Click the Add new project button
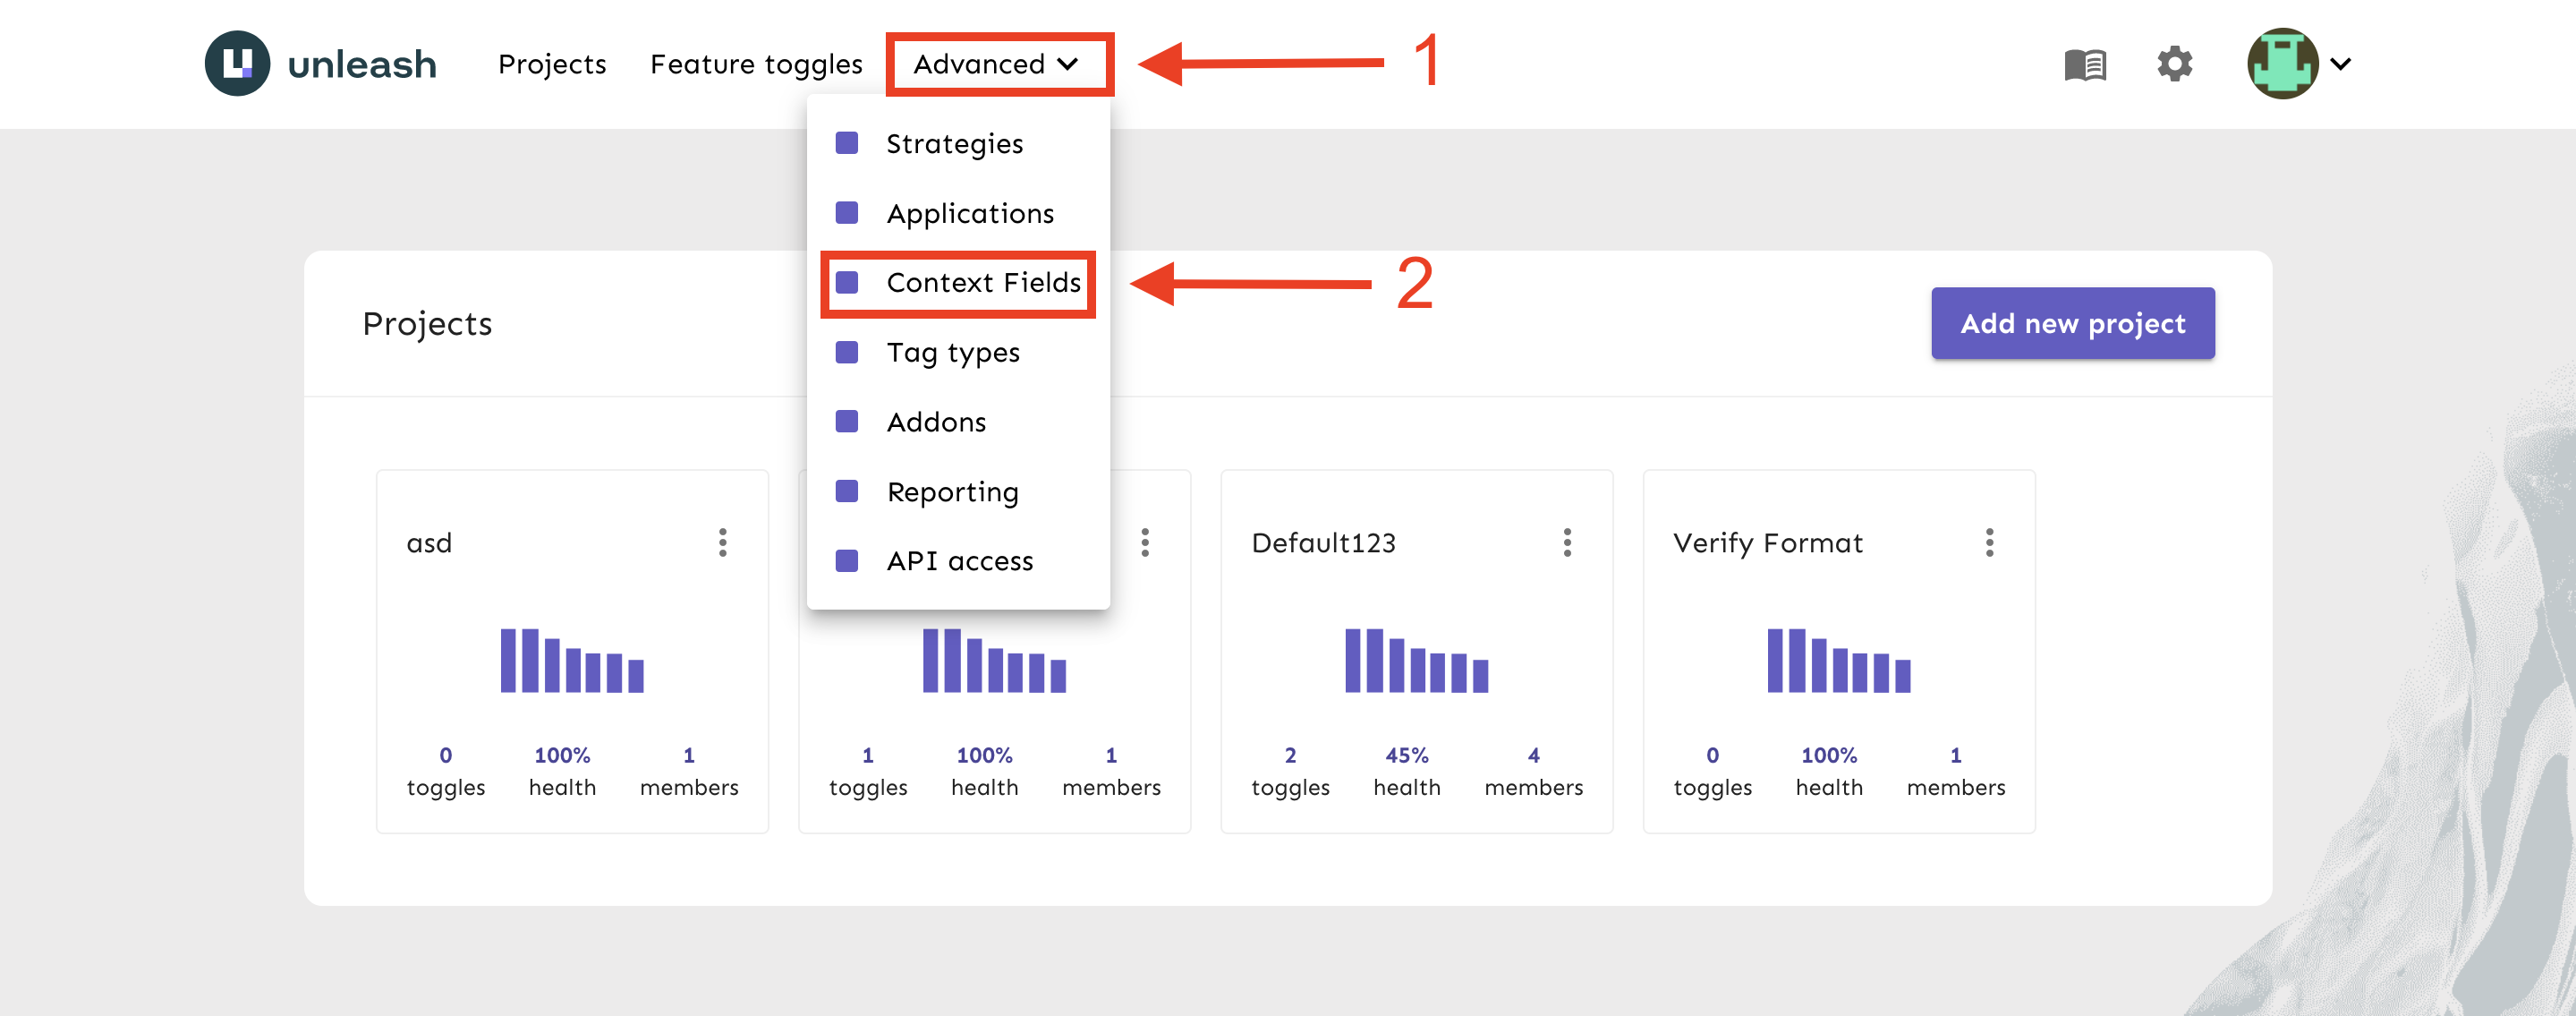 [2072, 324]
